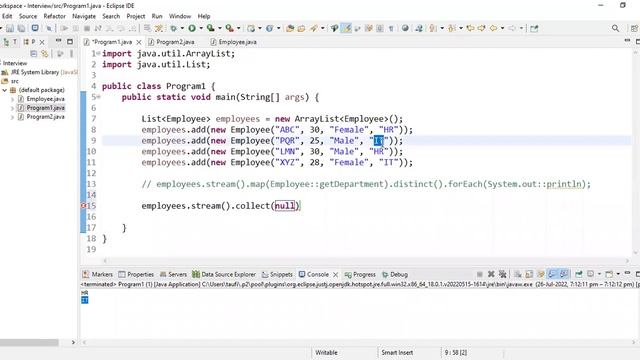Image resolution: width=640 pixels, height=360 pixels.
Task: Click the Terminate square icon in Console toolbar
Action: 480,274
